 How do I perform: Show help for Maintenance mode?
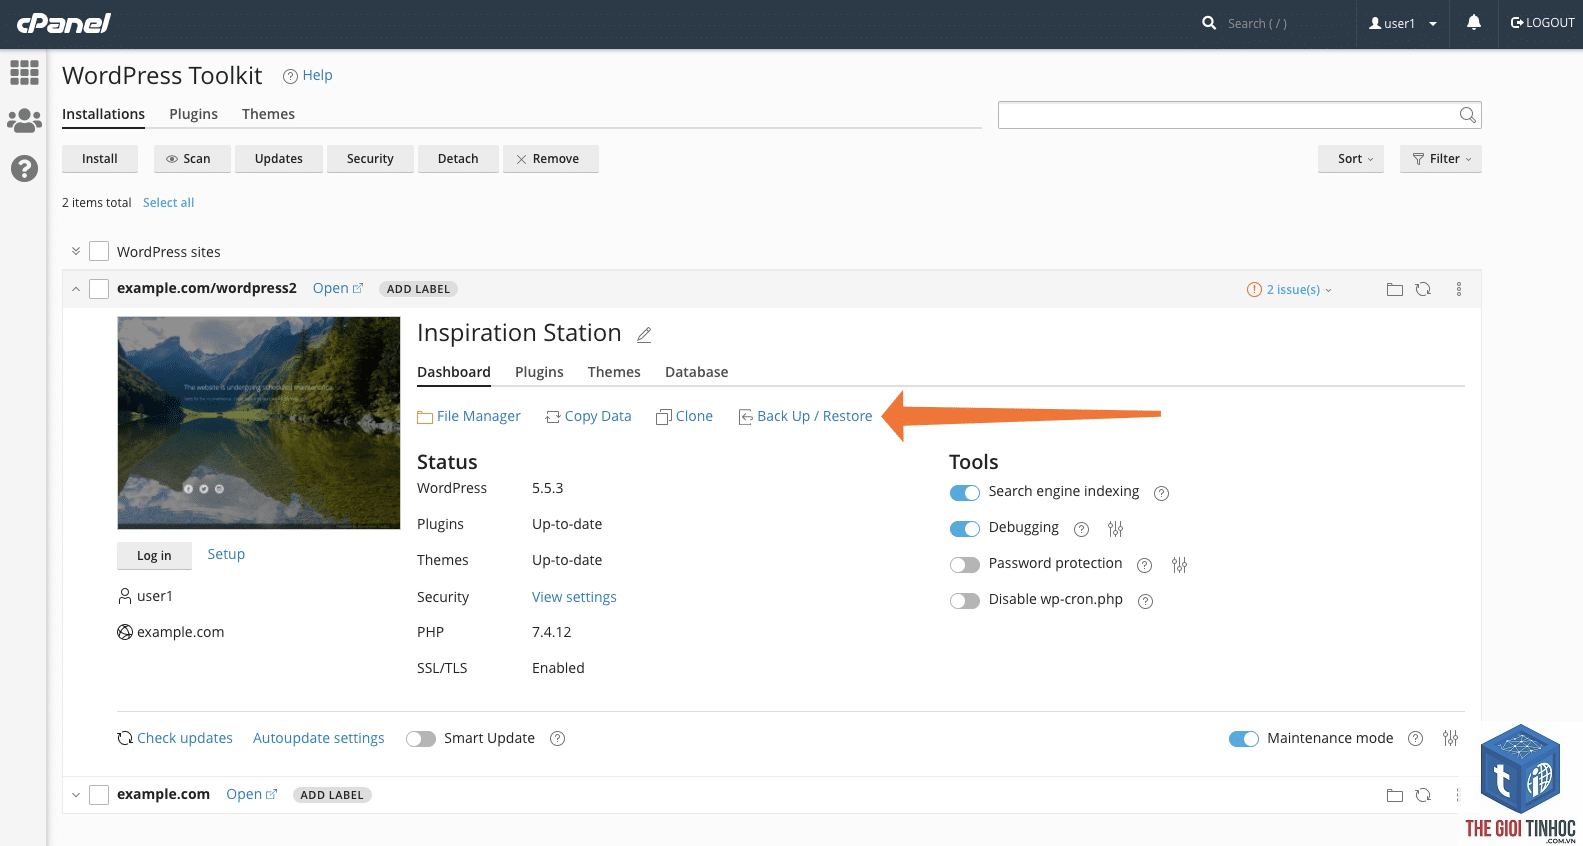(x=1415, y=738)
